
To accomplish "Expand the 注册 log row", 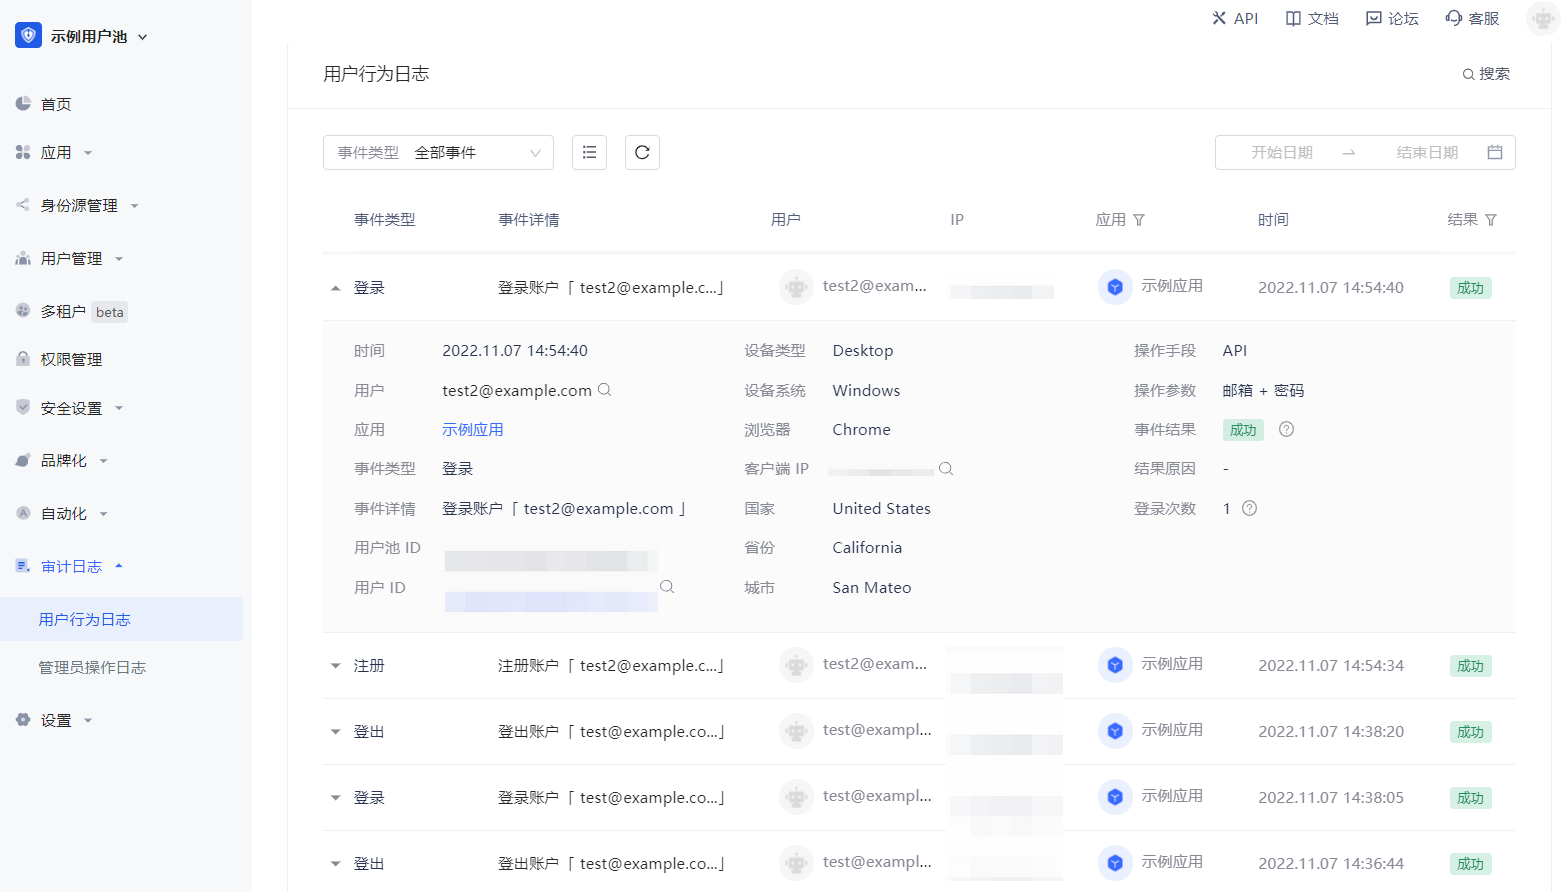I will point(336,666).
